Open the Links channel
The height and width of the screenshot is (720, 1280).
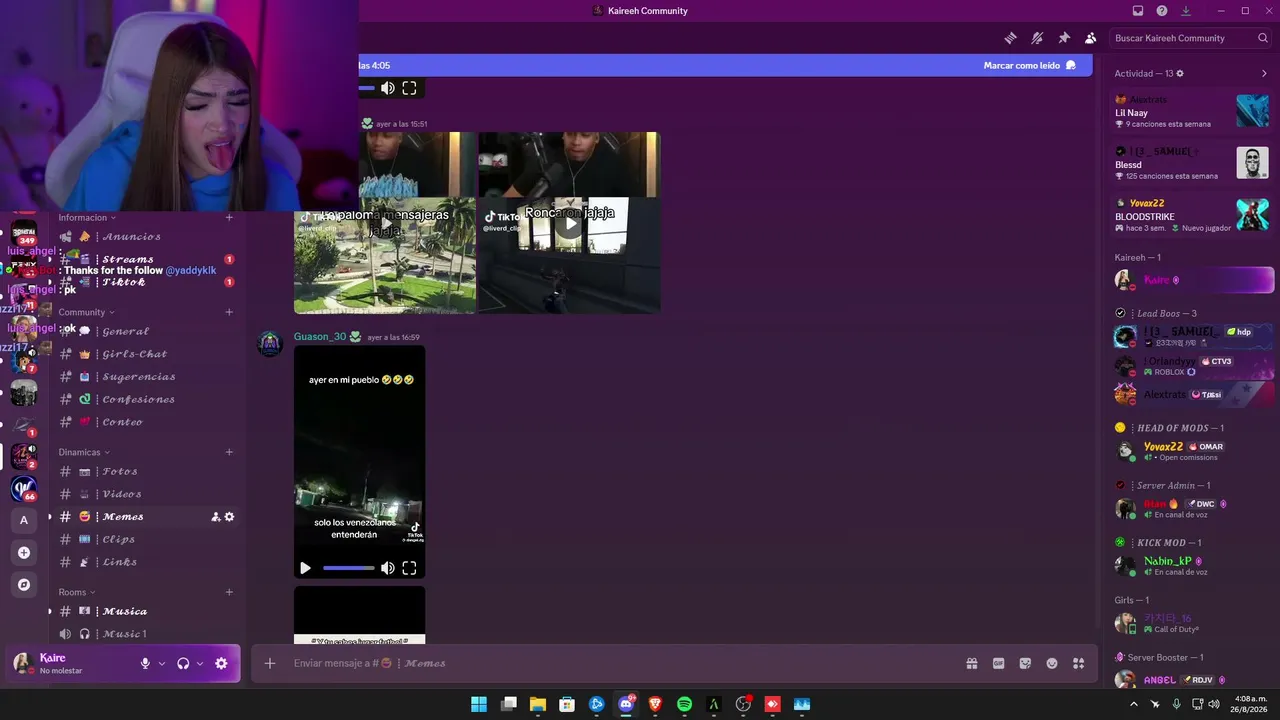point(146,562)
